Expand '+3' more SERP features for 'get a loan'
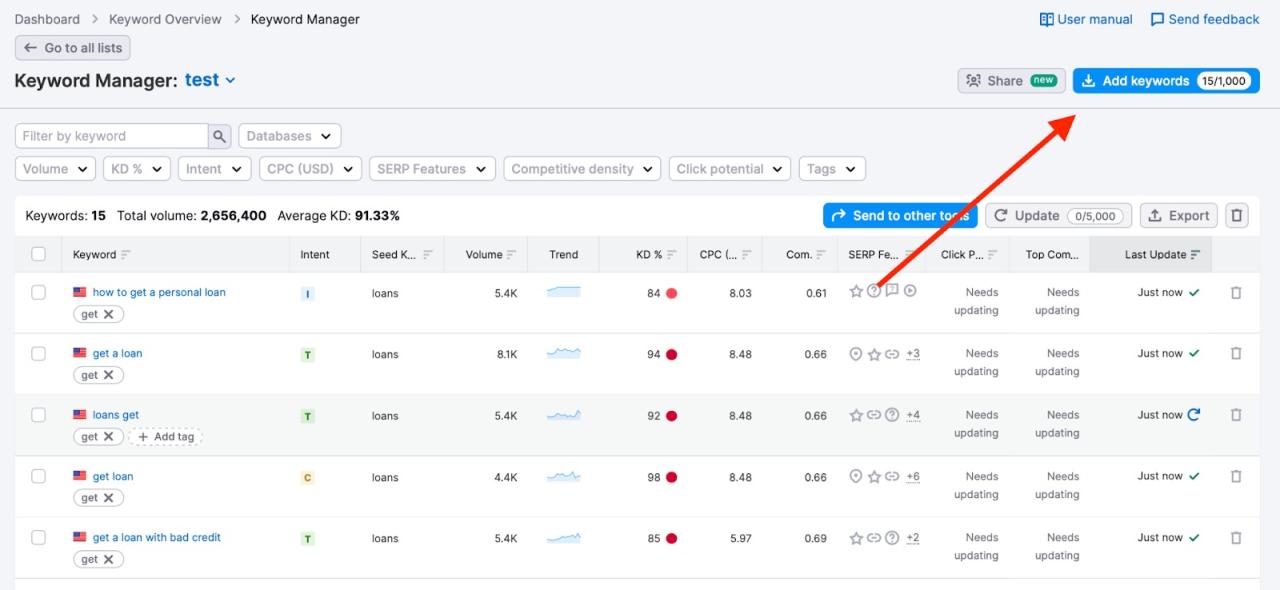The width and height of the screenshot is (1280, 590). point(913,354)
